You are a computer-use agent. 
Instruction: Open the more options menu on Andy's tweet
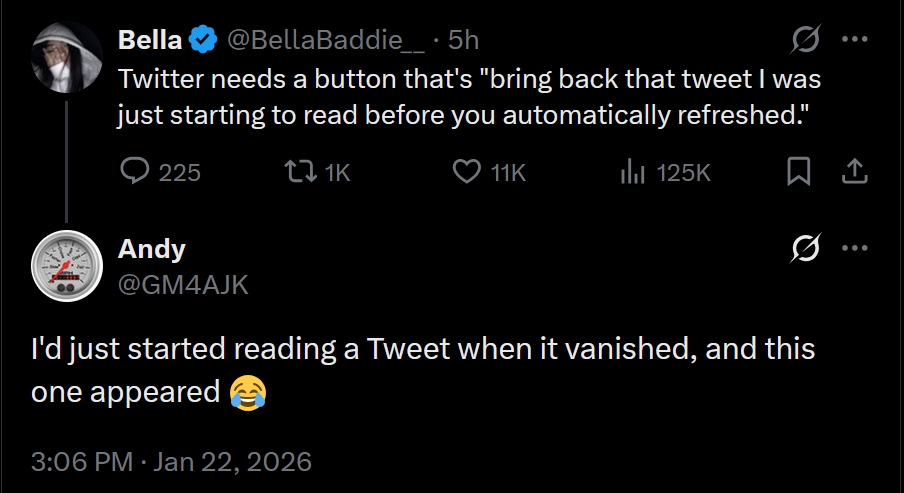[854, 248]
